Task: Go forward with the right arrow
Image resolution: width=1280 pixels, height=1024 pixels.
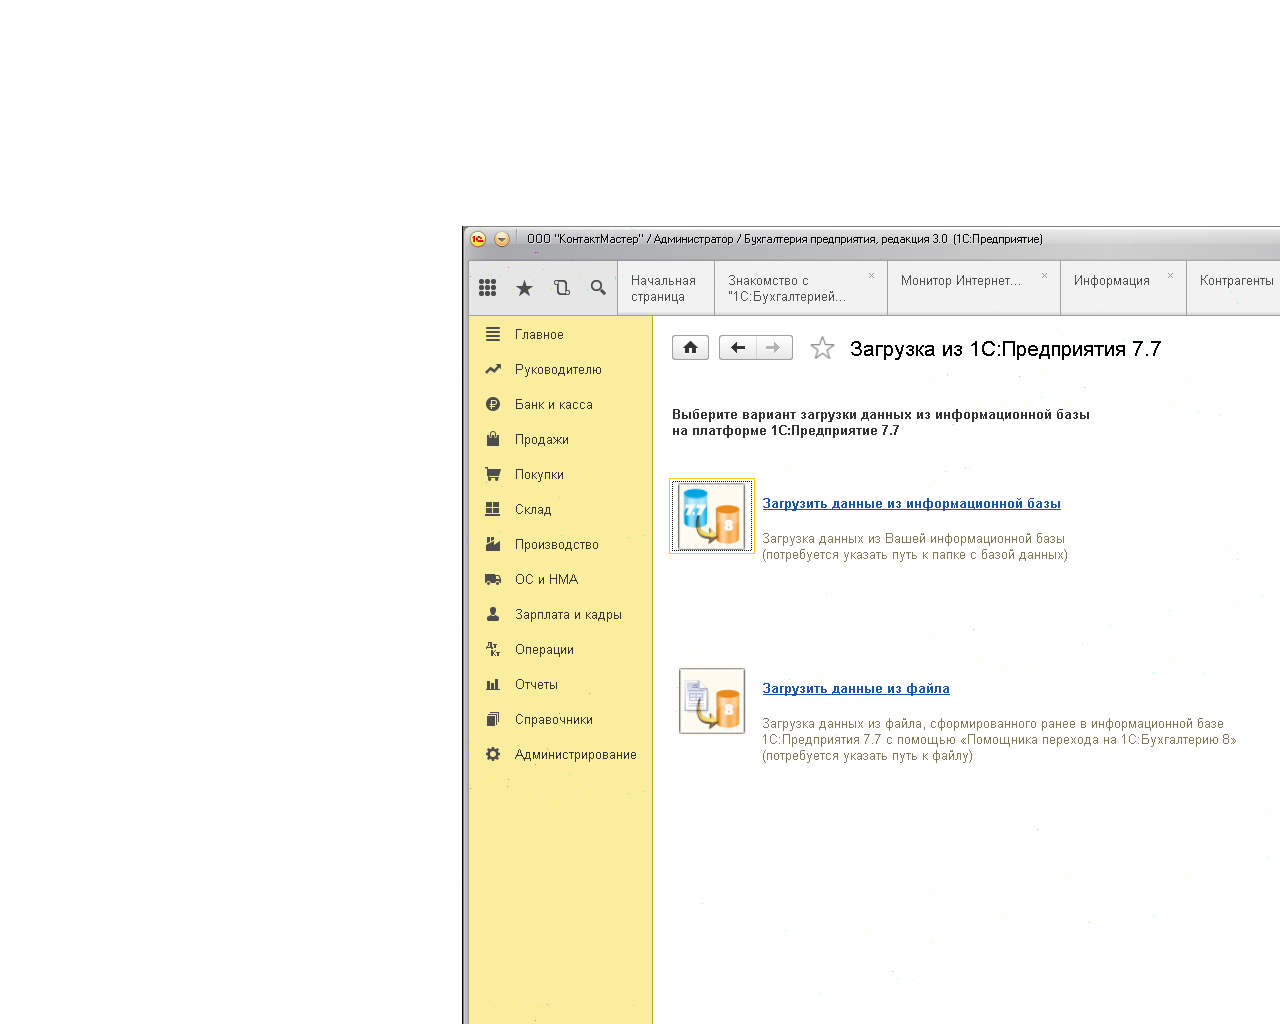Action: click(x=773, y=348)
